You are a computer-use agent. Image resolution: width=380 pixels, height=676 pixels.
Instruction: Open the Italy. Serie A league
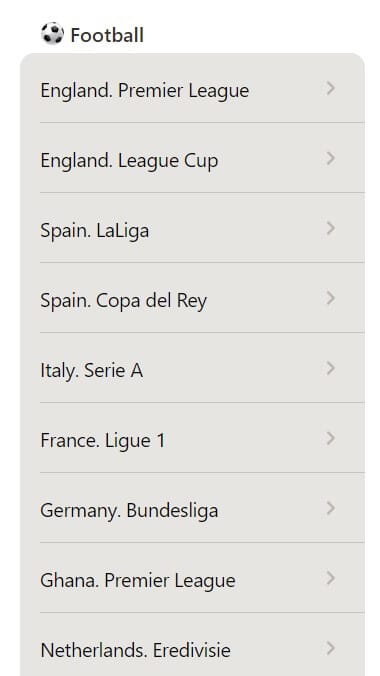[x=192, y=368]
